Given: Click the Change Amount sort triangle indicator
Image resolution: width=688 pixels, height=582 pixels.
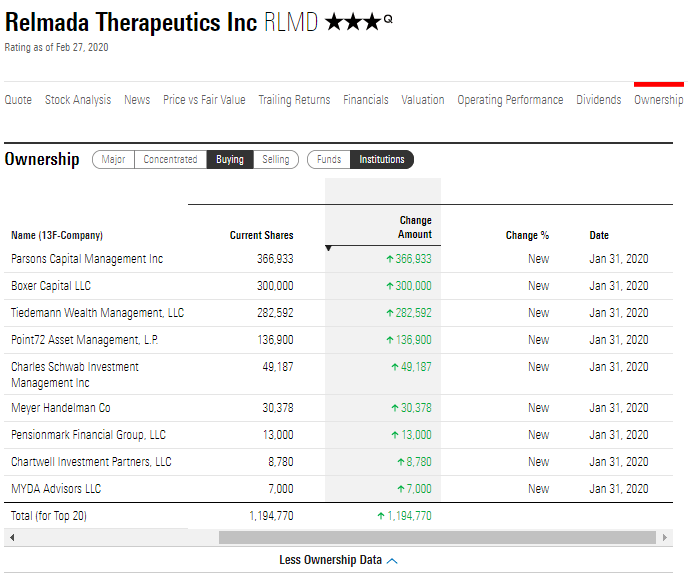Looking at the screenshot, I should point(328,248).
